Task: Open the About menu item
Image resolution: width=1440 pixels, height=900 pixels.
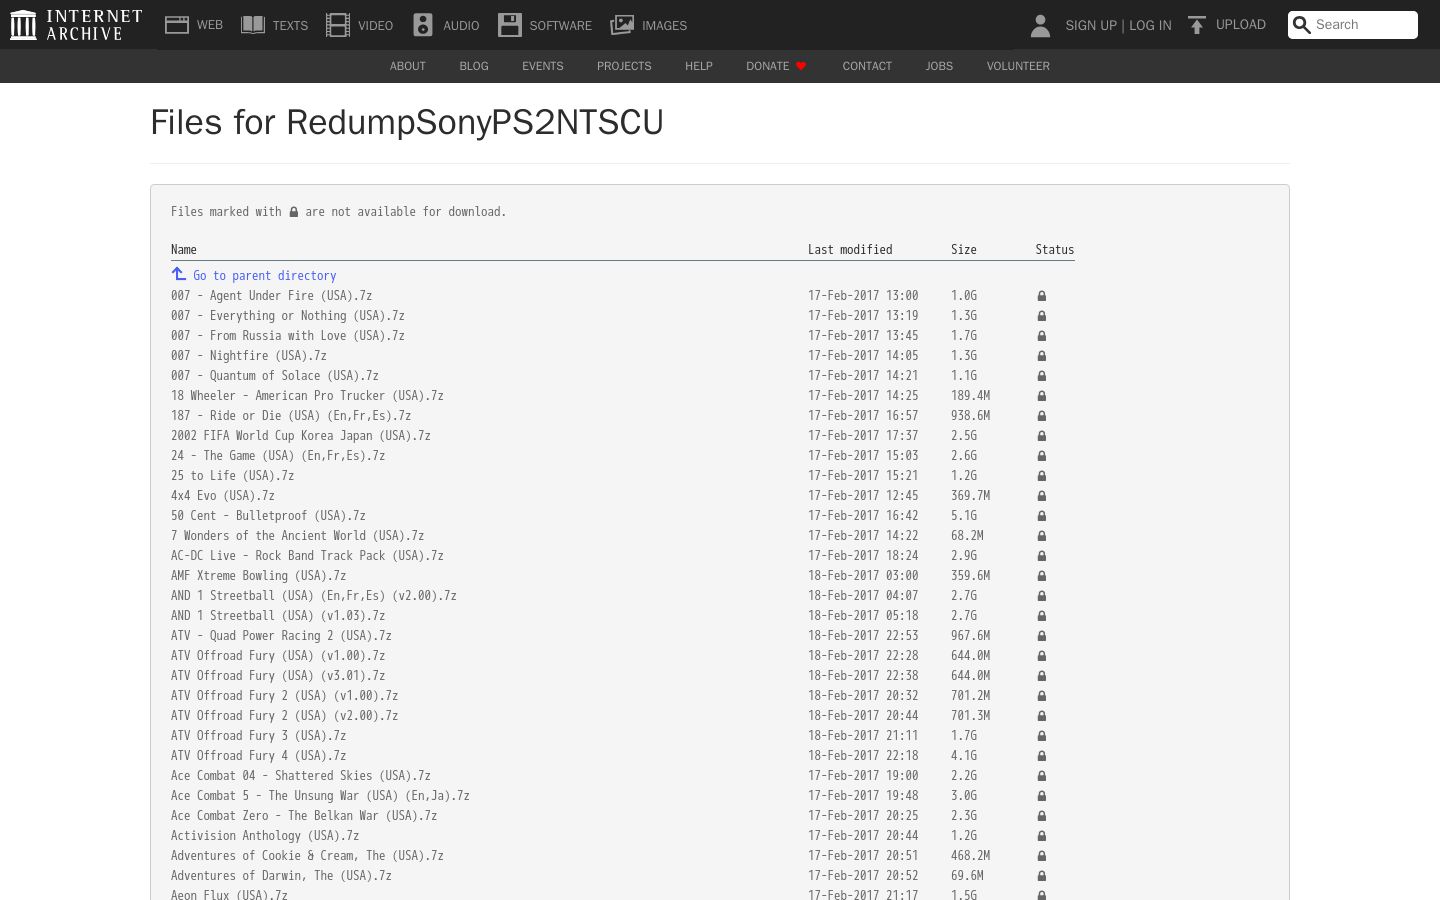Action: coord(408,66)
